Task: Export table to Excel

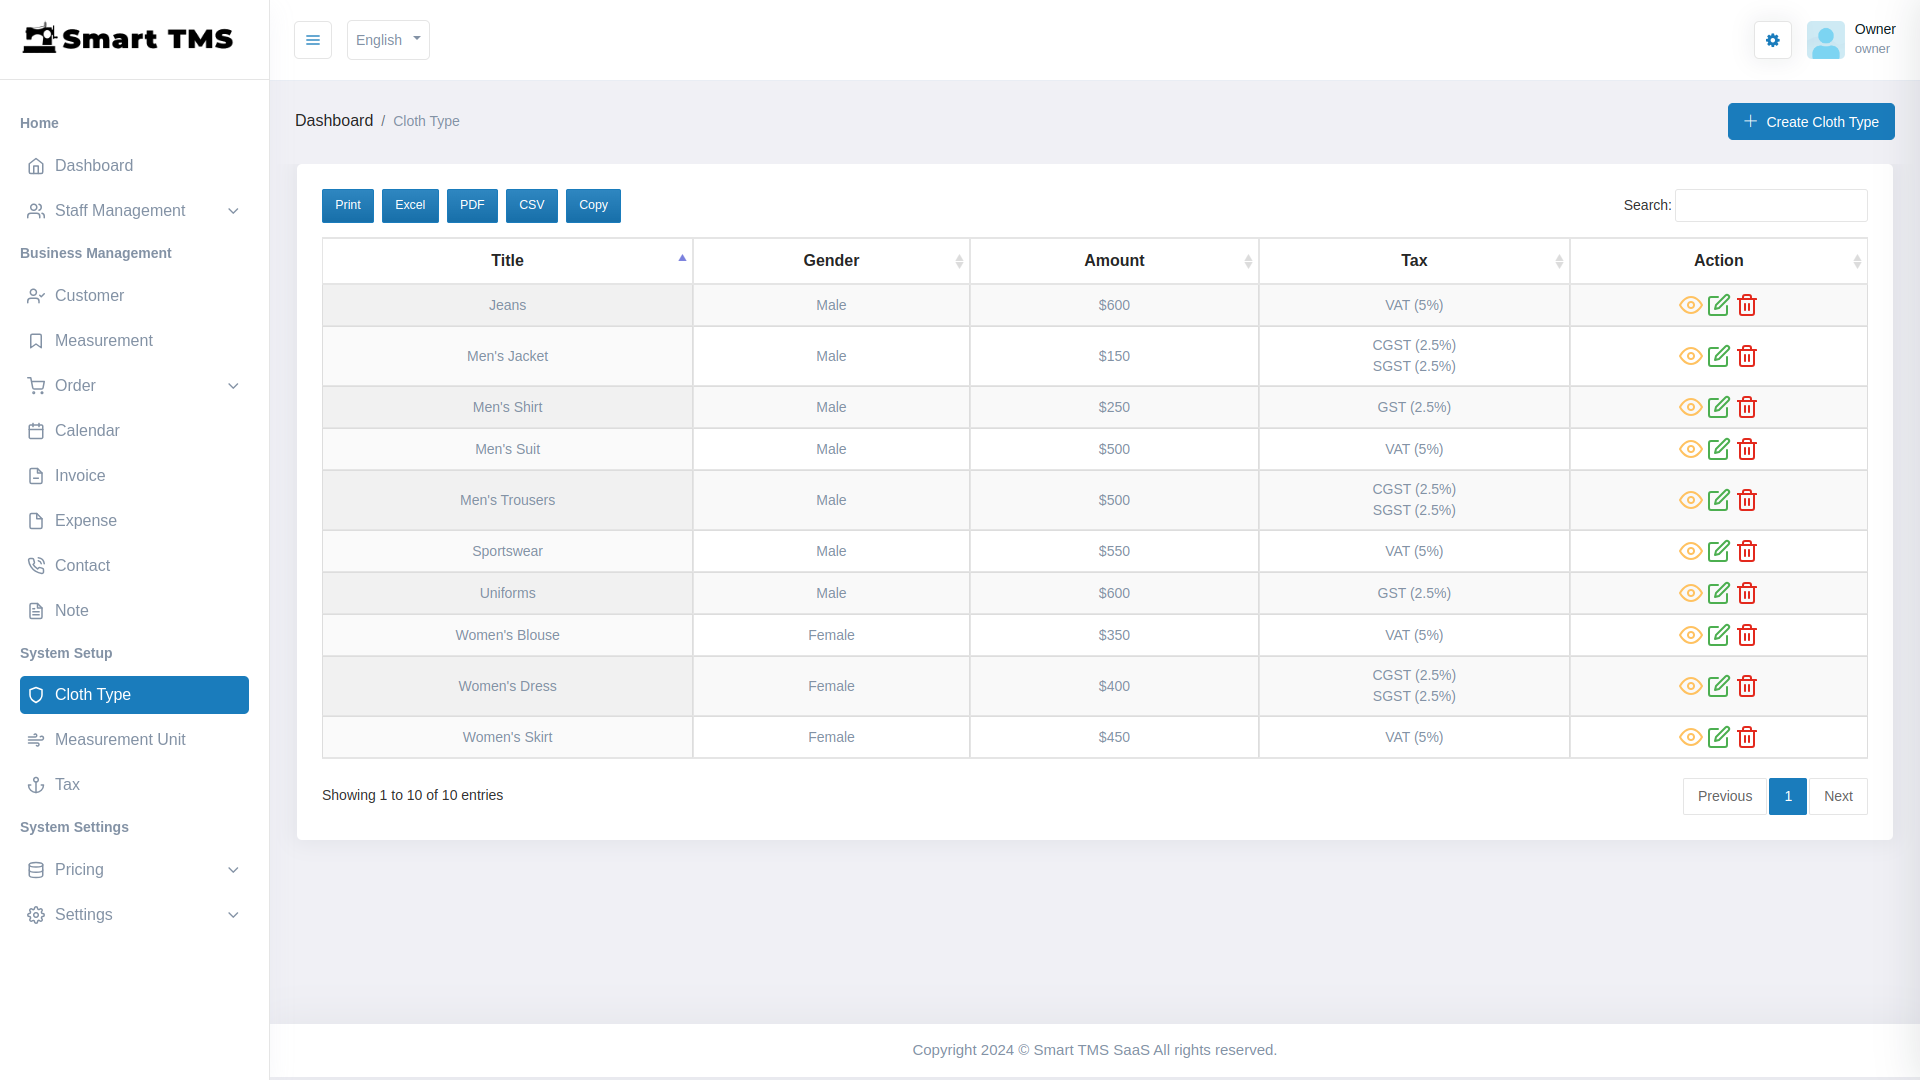Action: (410, 205)
